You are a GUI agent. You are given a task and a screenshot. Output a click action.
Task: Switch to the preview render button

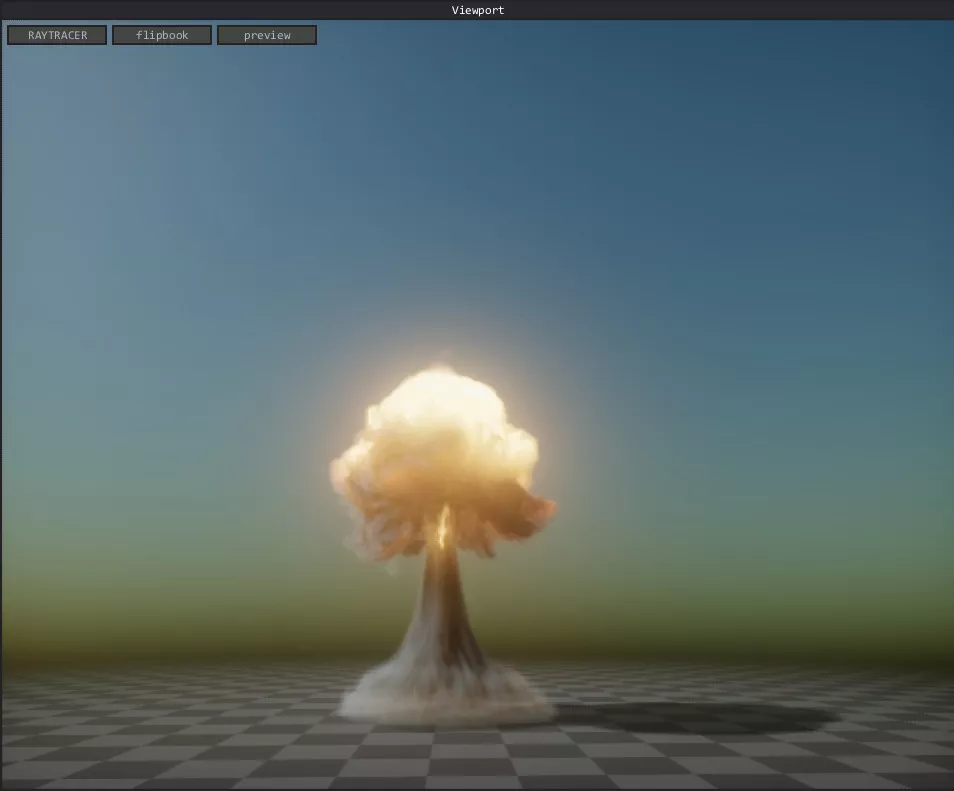(267, 35)
